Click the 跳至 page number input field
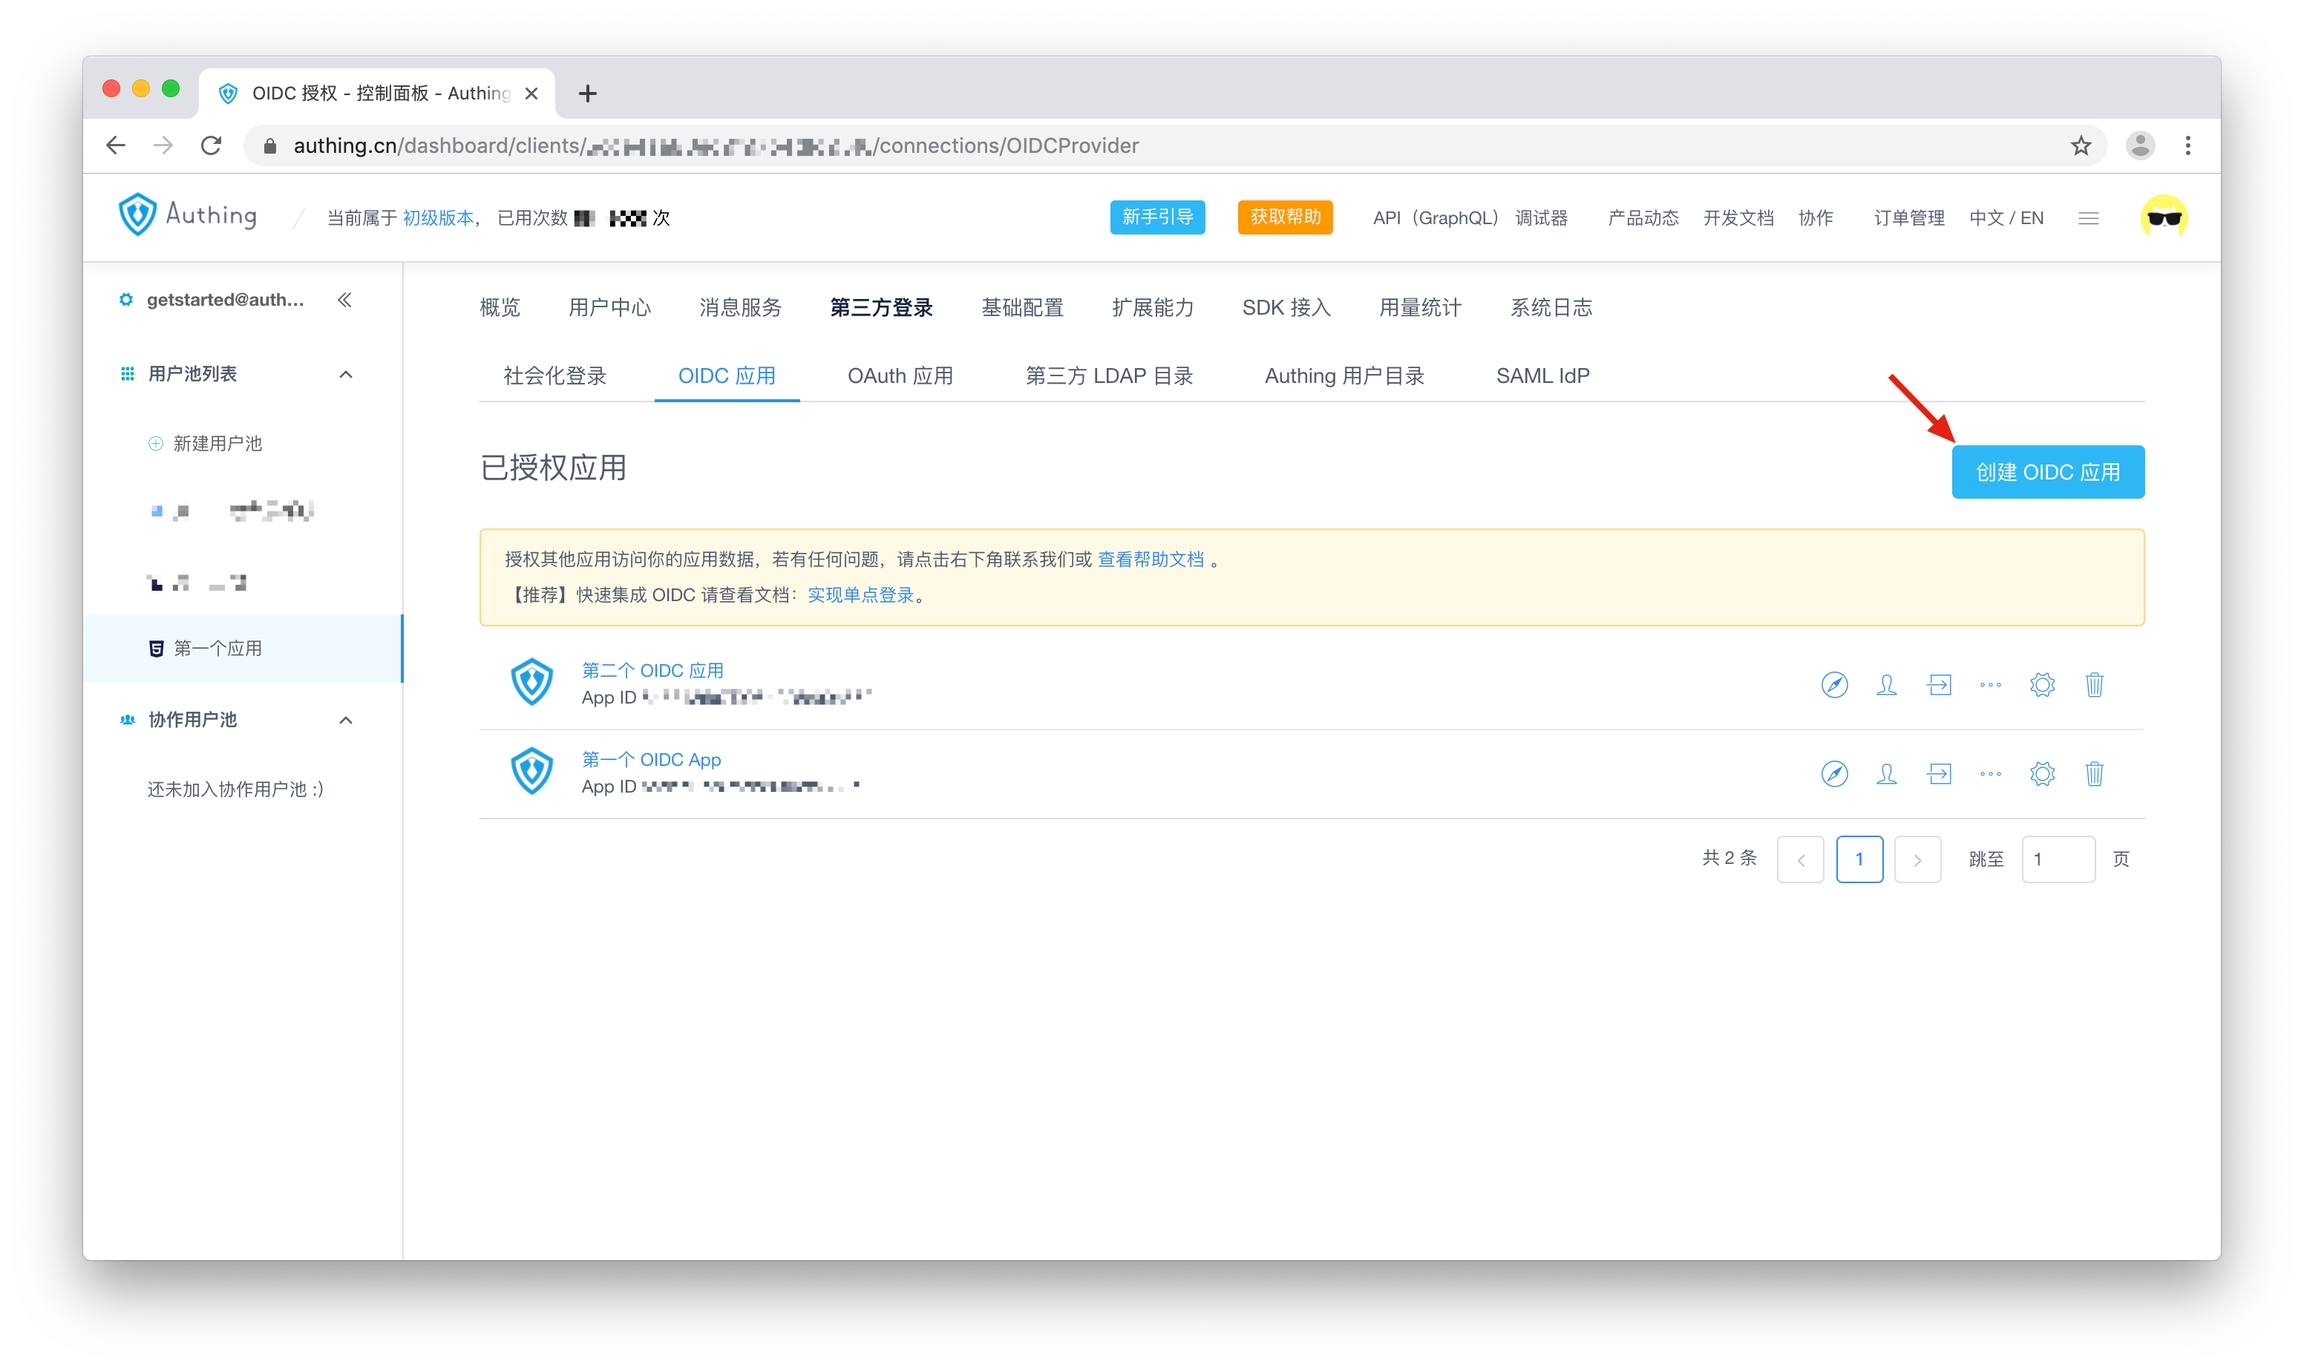The width and height of the screenshot is (2304, 1370). coord(2057,859)
